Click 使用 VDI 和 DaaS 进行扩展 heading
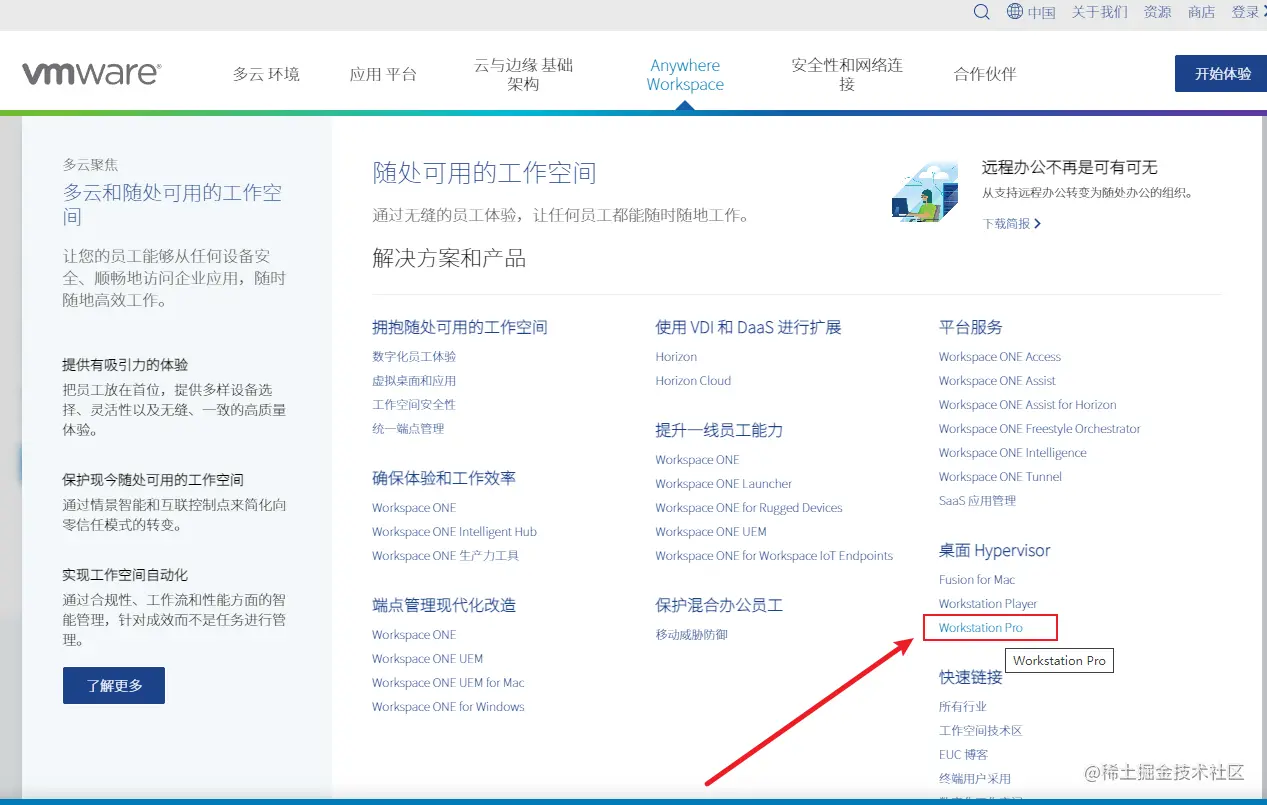 tap(748, 327)
